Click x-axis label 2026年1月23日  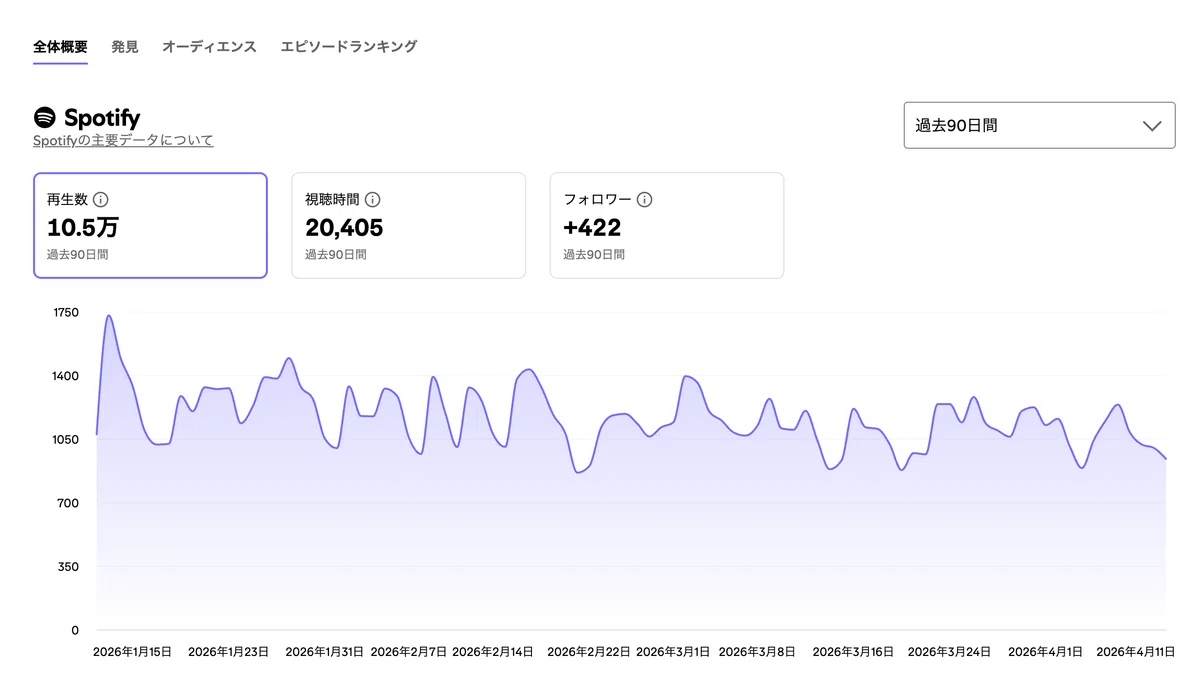point(228,652)
